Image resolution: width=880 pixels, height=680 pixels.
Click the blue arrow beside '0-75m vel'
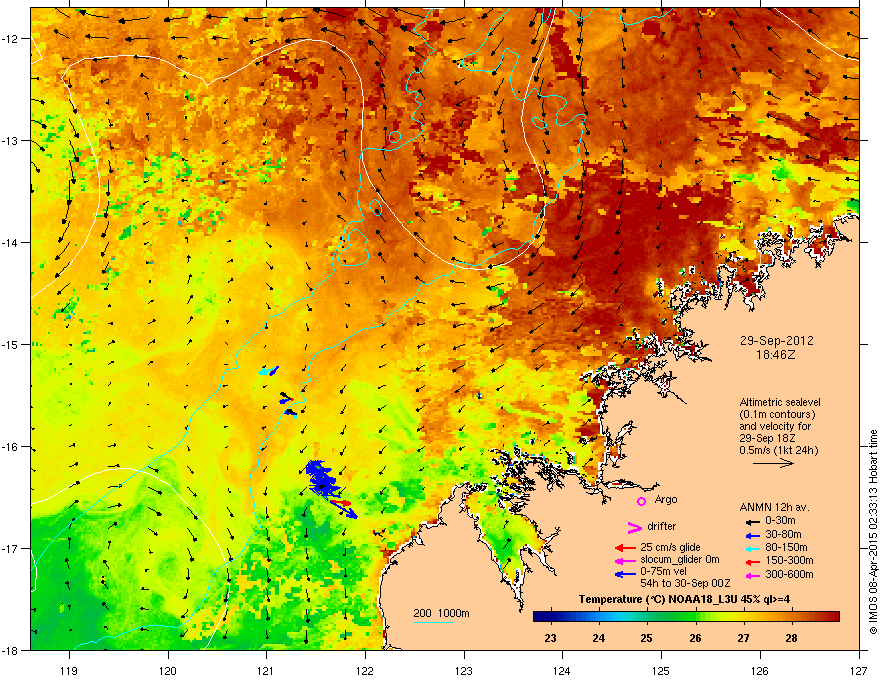click(625, 574)
